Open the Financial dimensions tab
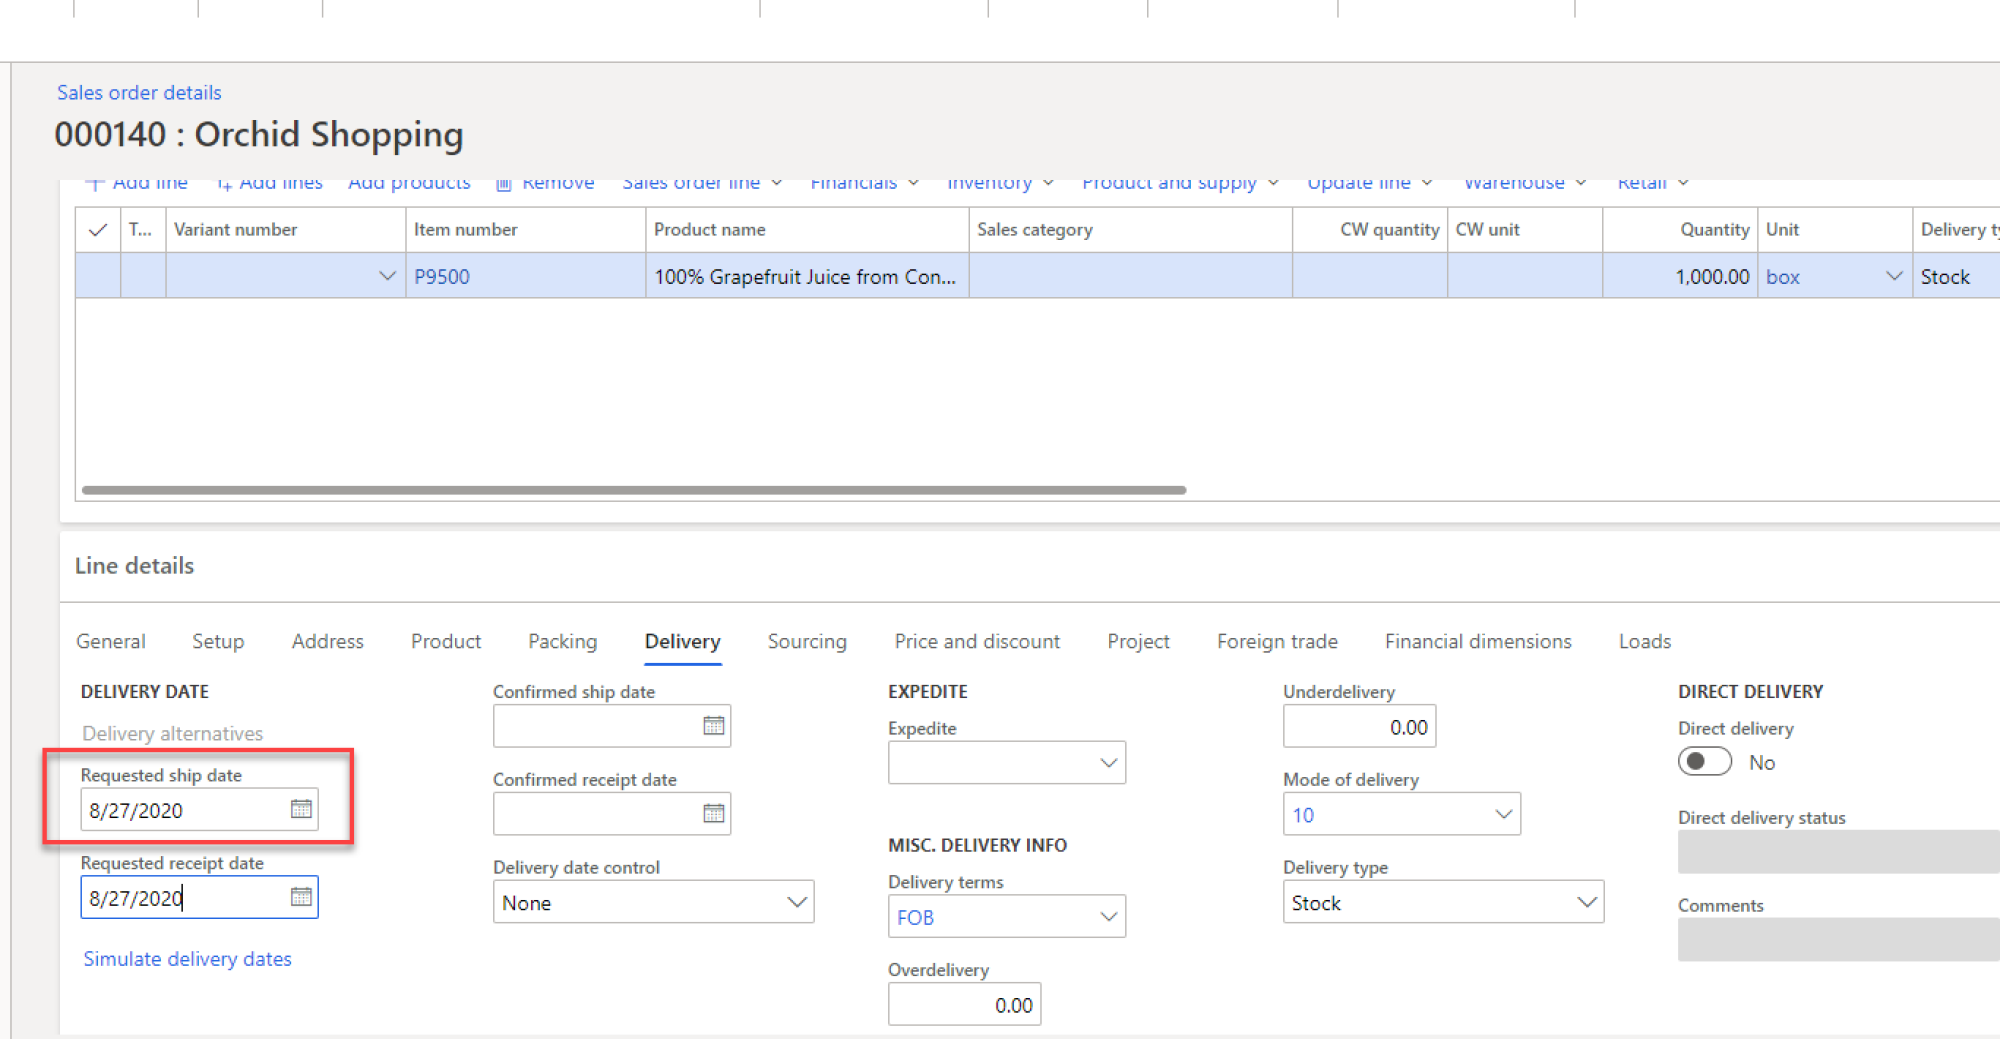 pos(1478,641)
